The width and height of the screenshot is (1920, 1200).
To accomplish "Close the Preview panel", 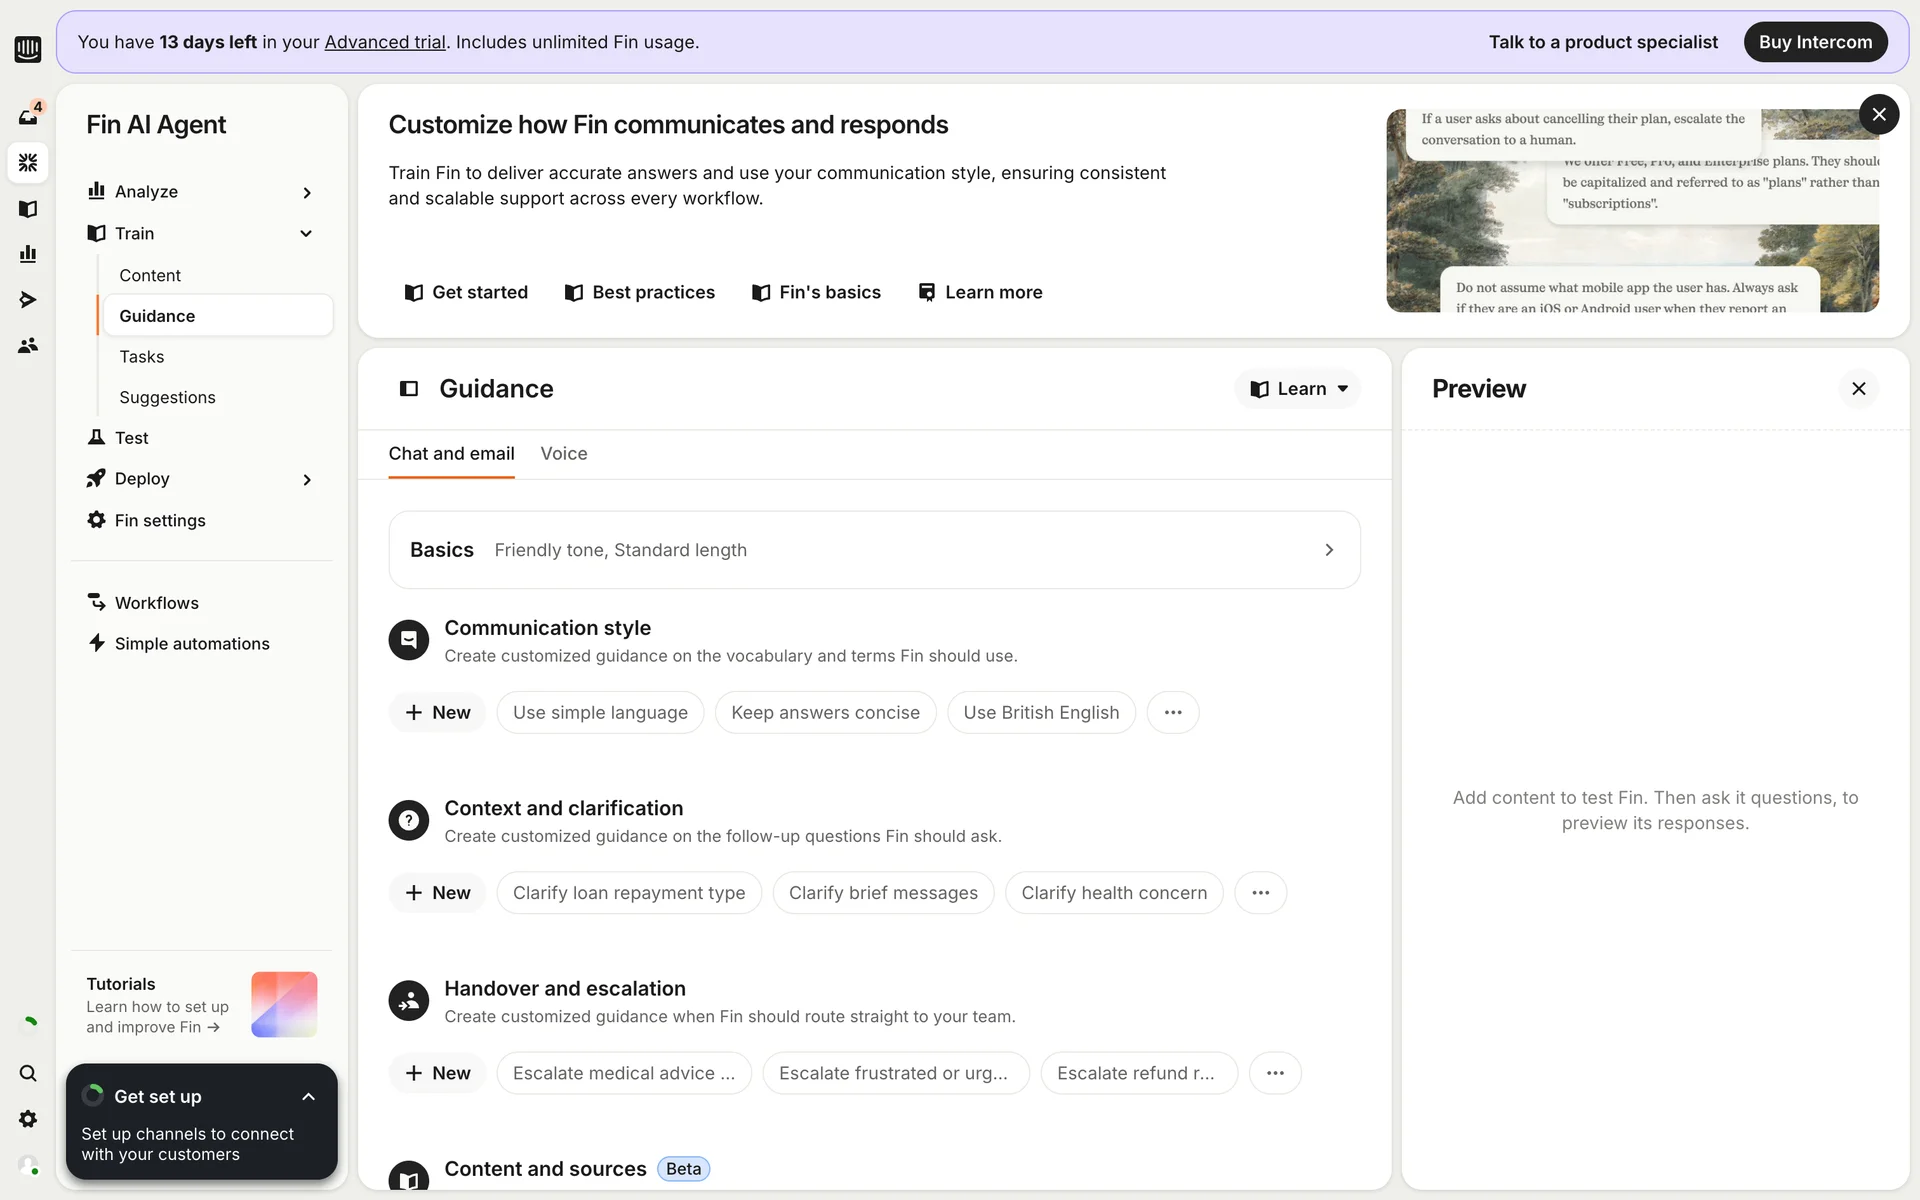I will point(1858,389).
